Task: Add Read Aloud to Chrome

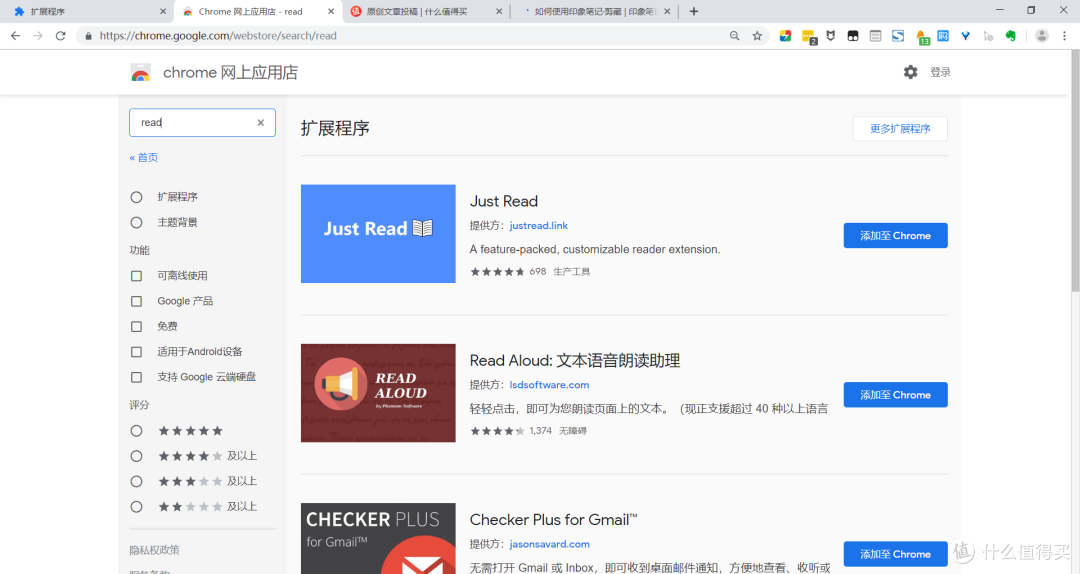Action: 895,395
